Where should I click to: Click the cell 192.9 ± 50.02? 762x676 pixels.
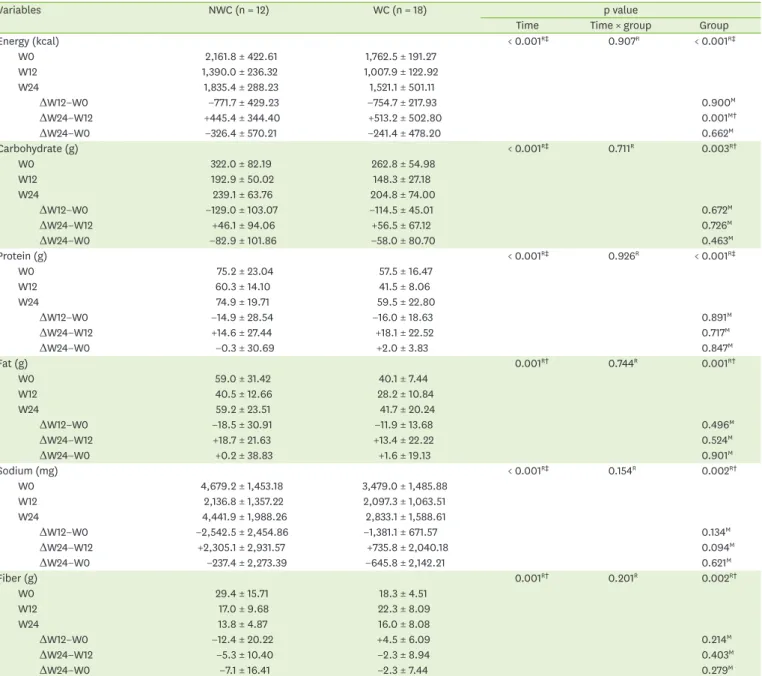242,180
